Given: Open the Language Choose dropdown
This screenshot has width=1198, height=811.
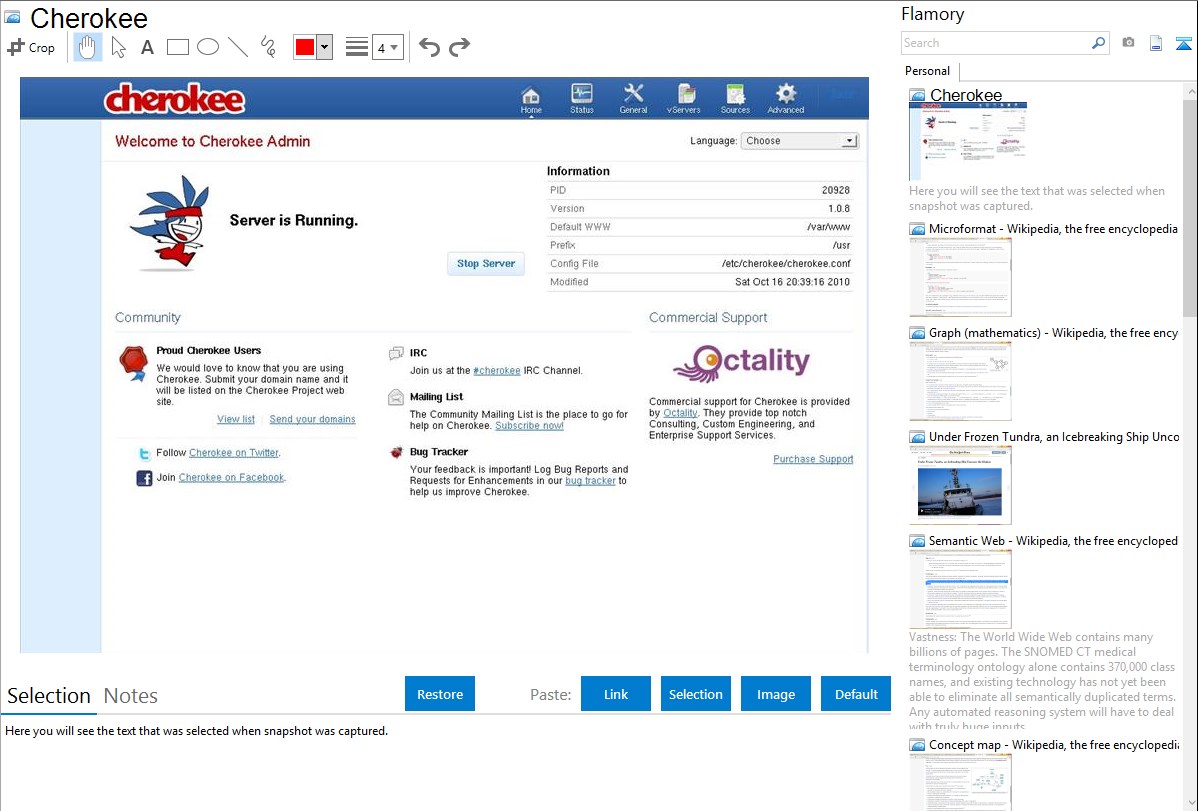Looking at the screenshot, I should 799,141.
